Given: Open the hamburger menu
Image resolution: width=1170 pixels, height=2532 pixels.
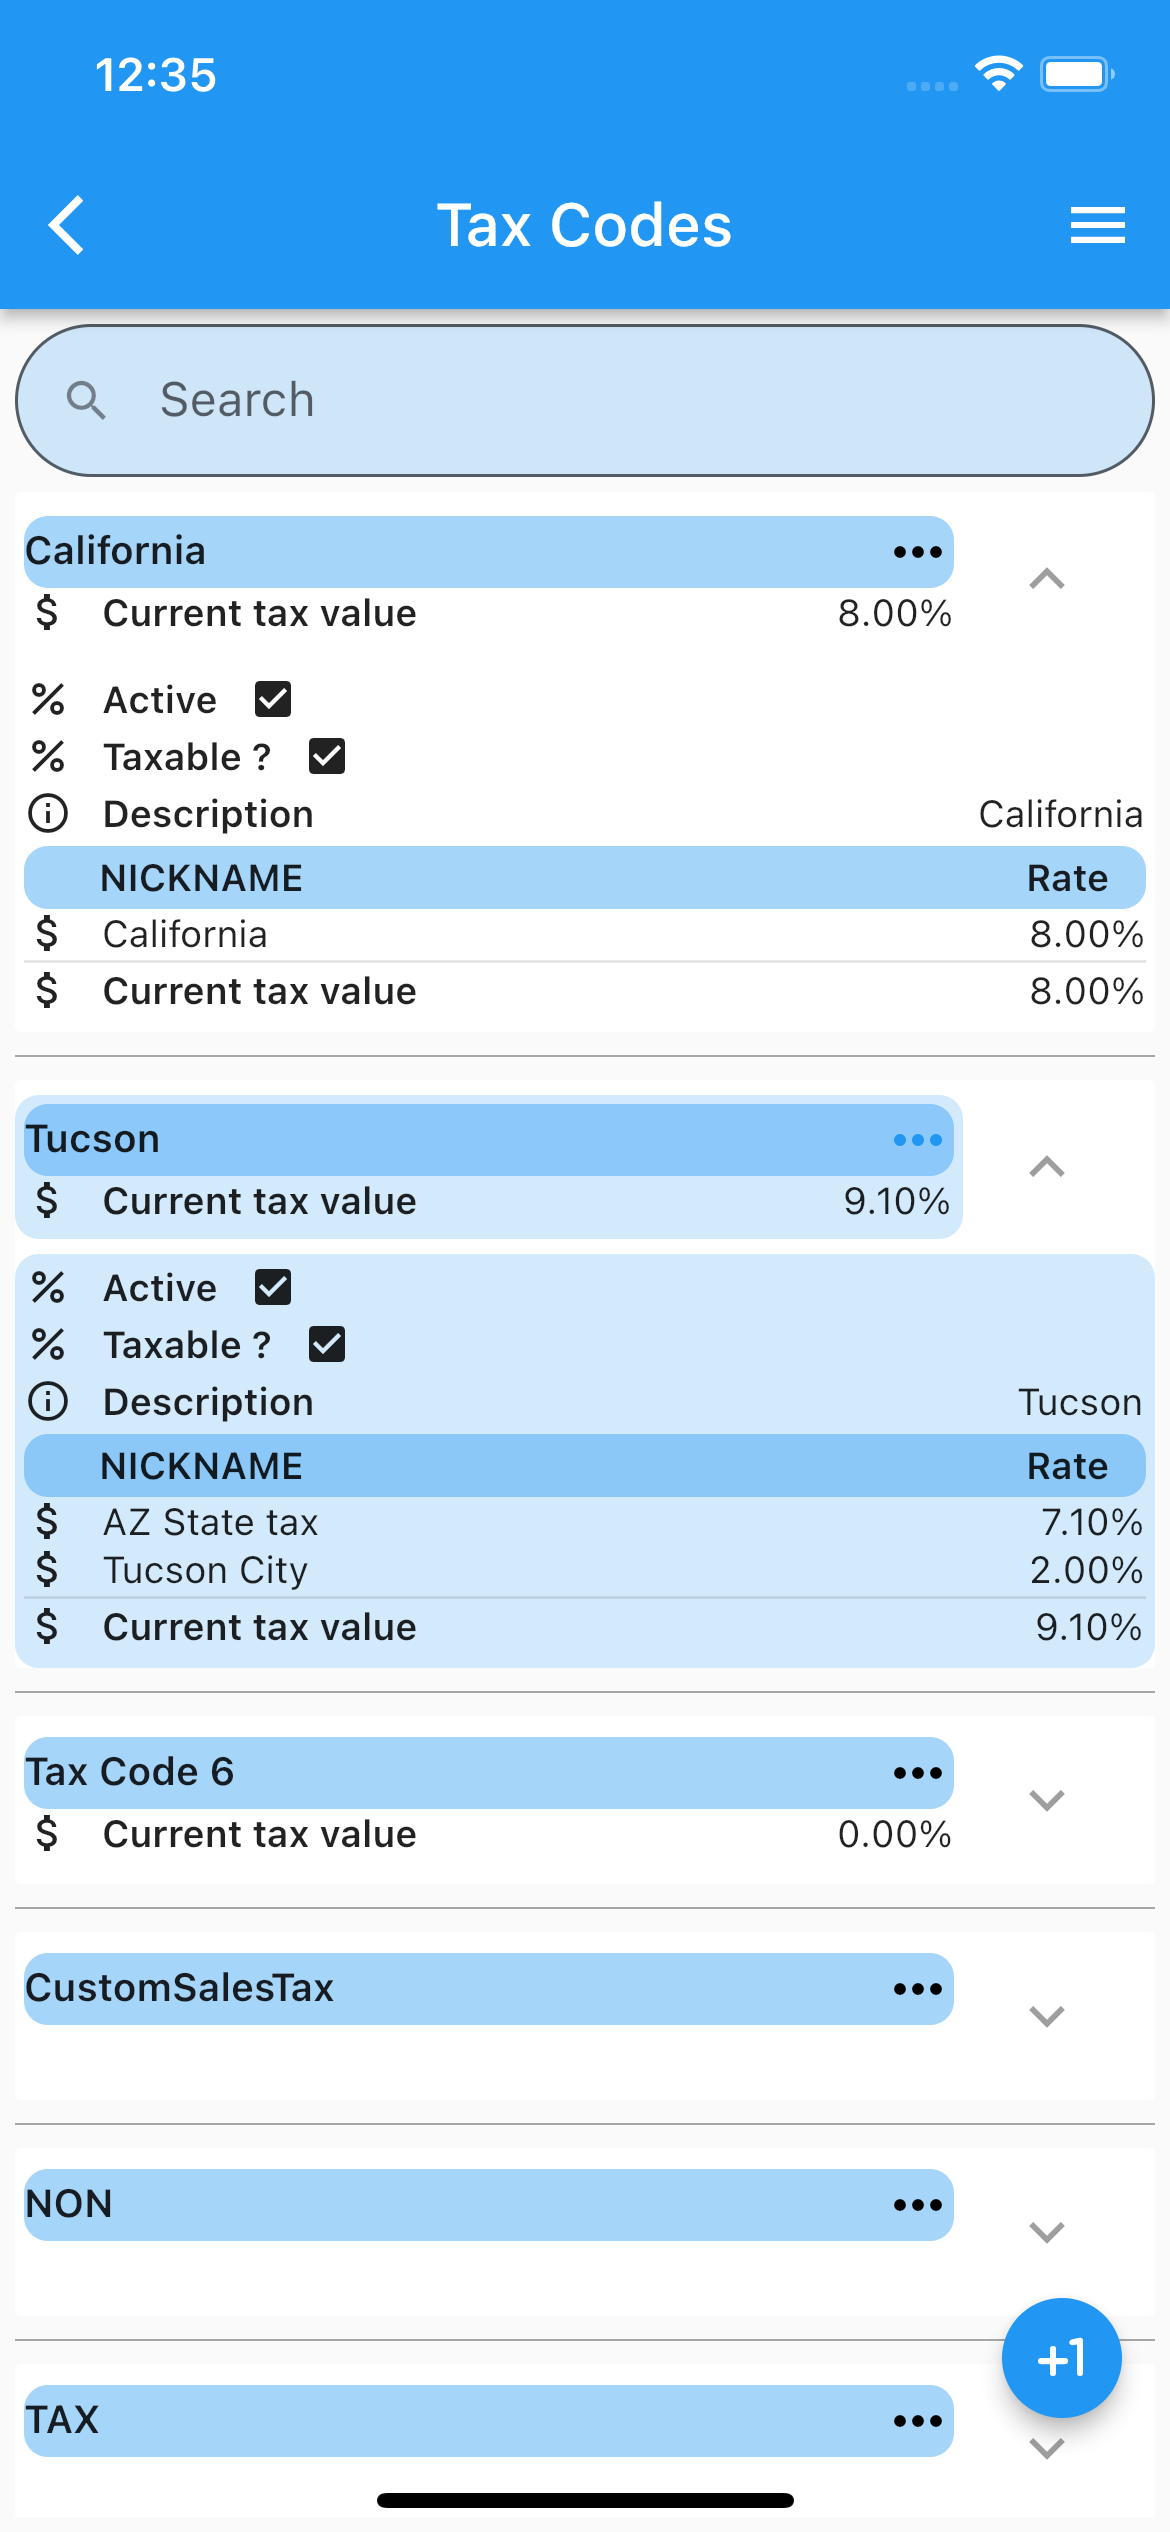Looking at the screenshot, I should click(1097, 225).
